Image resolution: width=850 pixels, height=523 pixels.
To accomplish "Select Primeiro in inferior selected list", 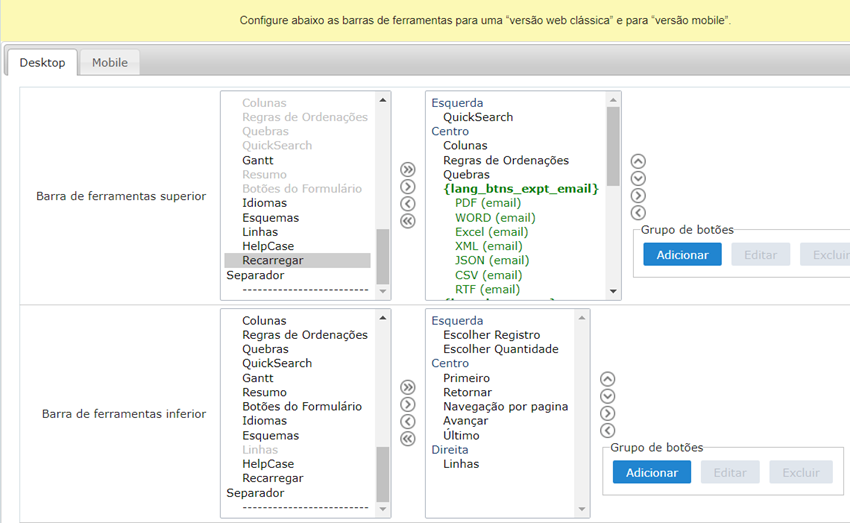I will point(466,378).
